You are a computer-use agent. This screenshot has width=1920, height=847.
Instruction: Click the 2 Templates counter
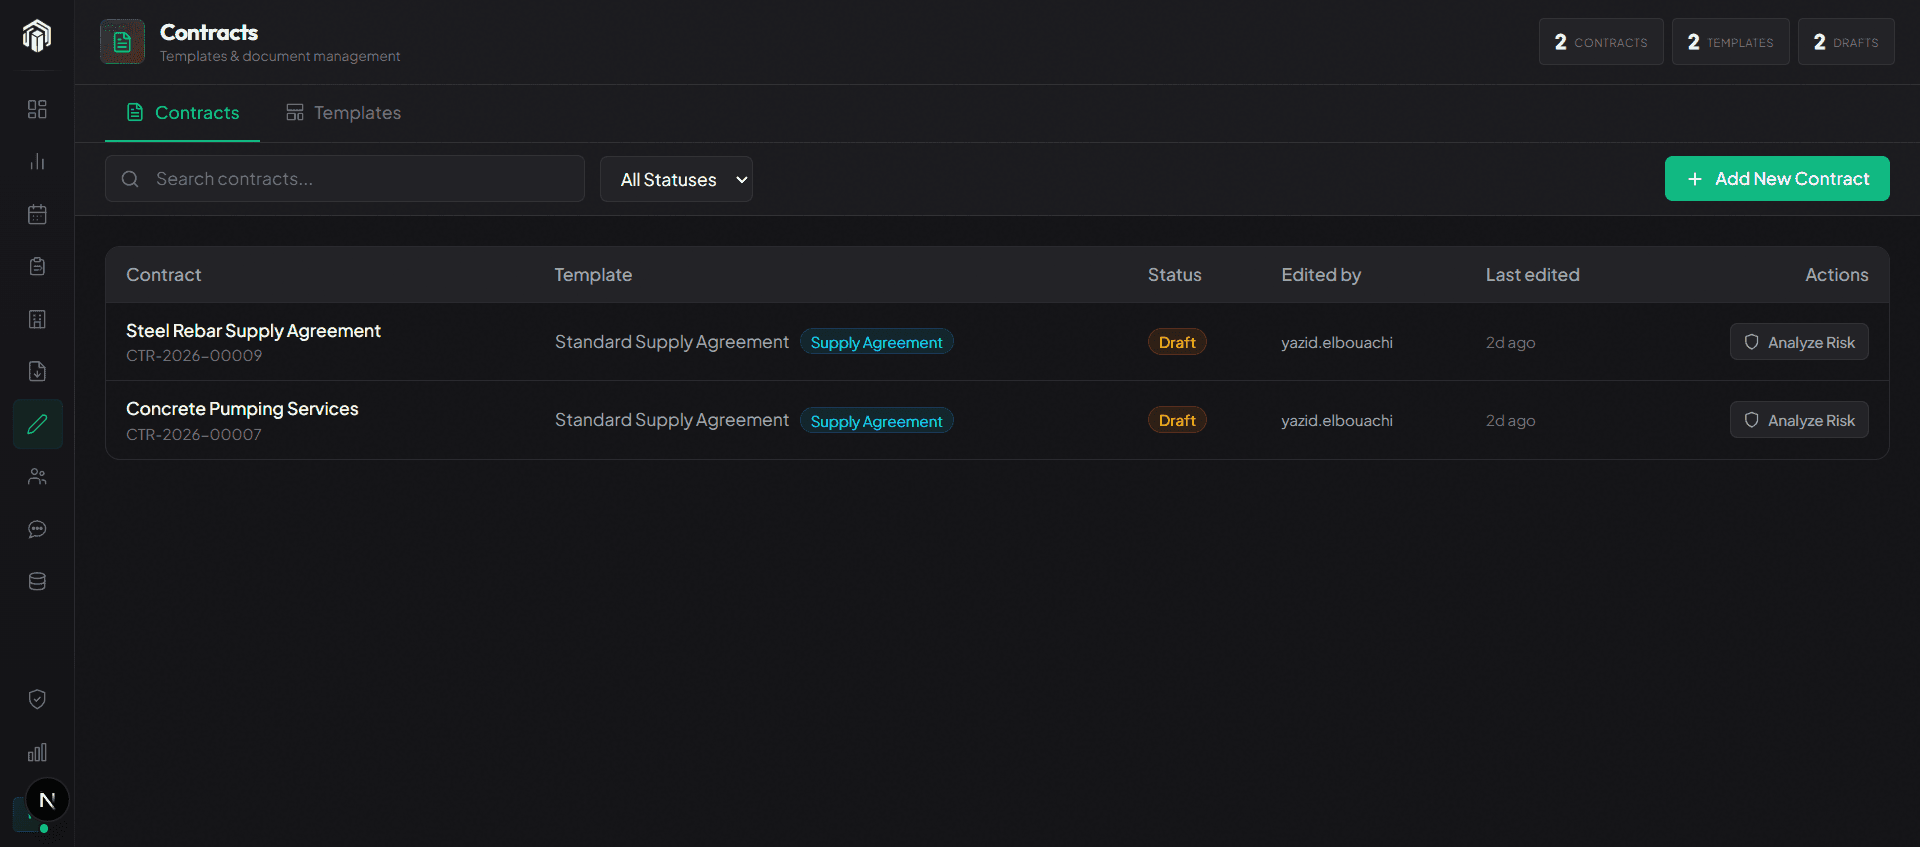[1731, 42]
